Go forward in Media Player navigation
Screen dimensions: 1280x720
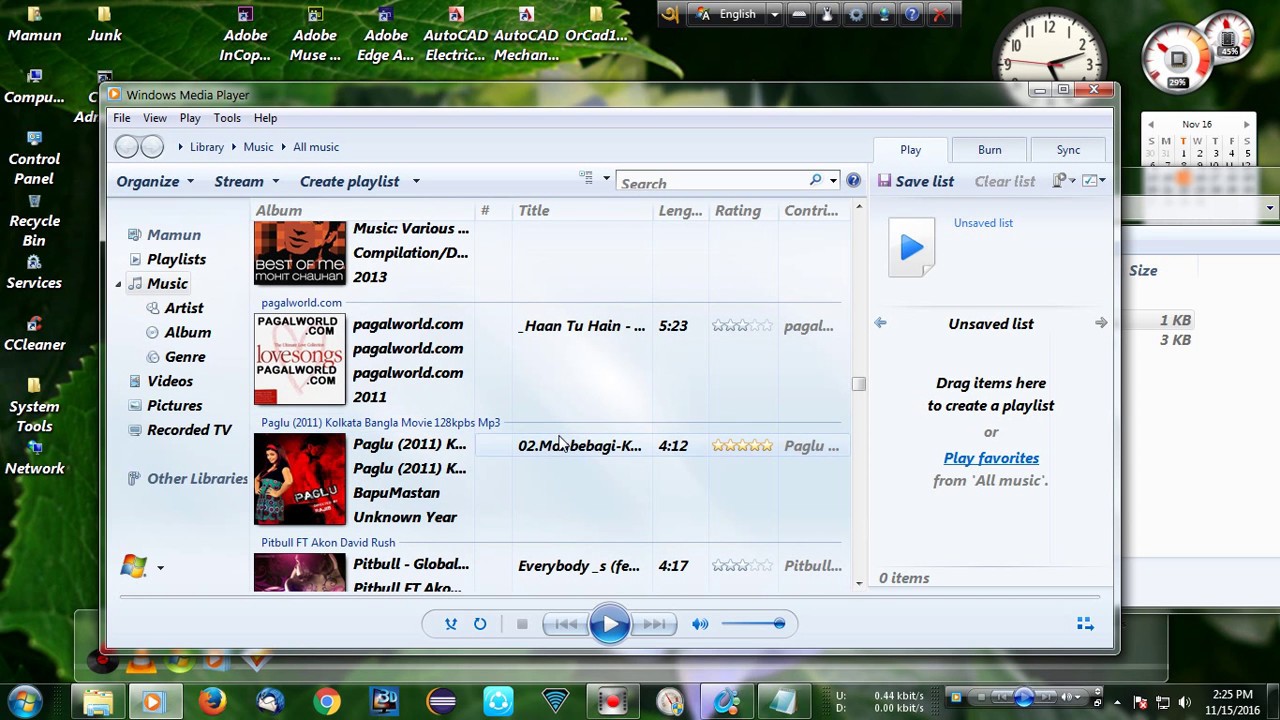(152, 147)
